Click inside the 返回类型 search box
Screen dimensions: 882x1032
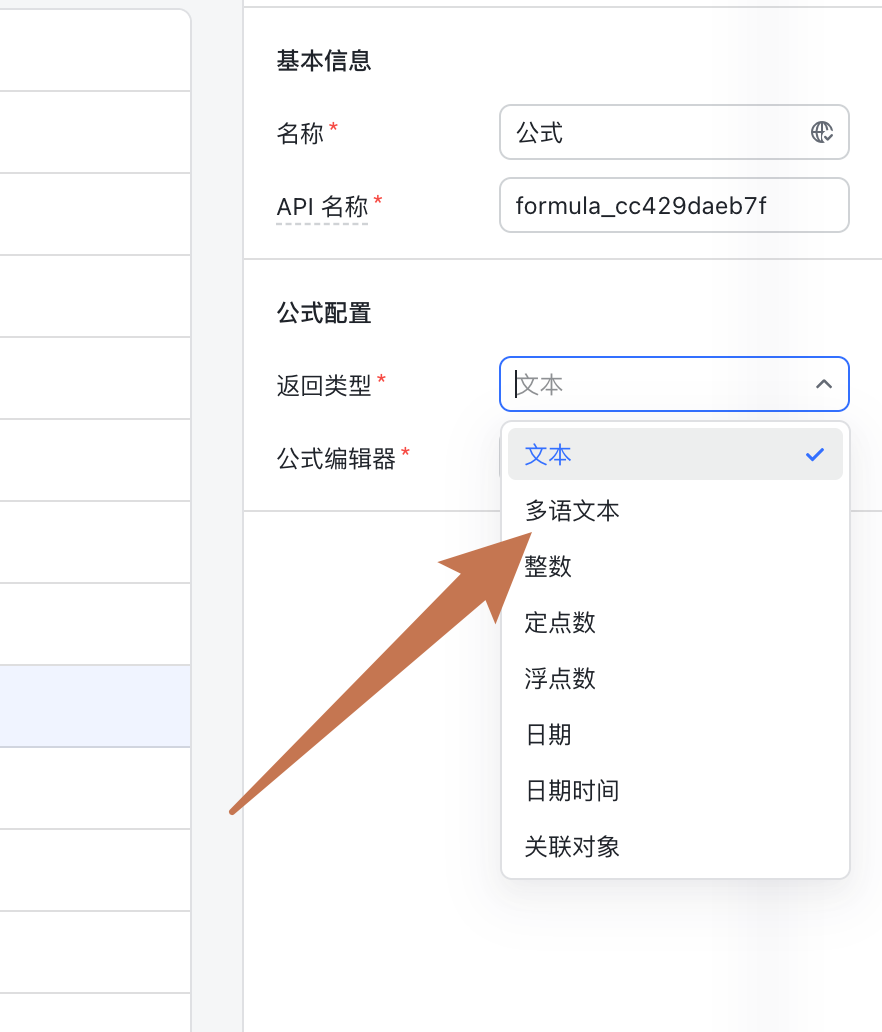click(658, 384)
